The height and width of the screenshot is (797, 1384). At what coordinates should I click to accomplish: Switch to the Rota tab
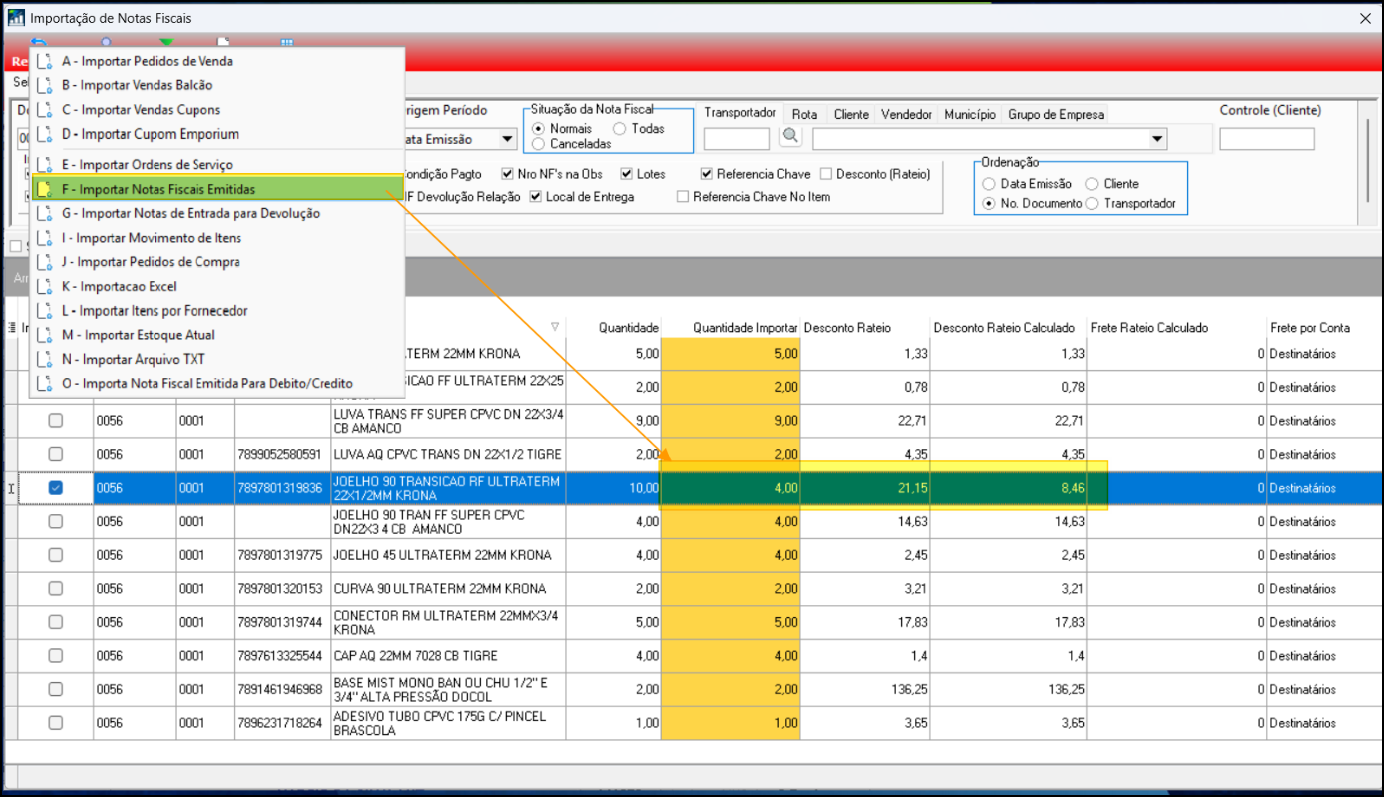(x=804, y=115)
